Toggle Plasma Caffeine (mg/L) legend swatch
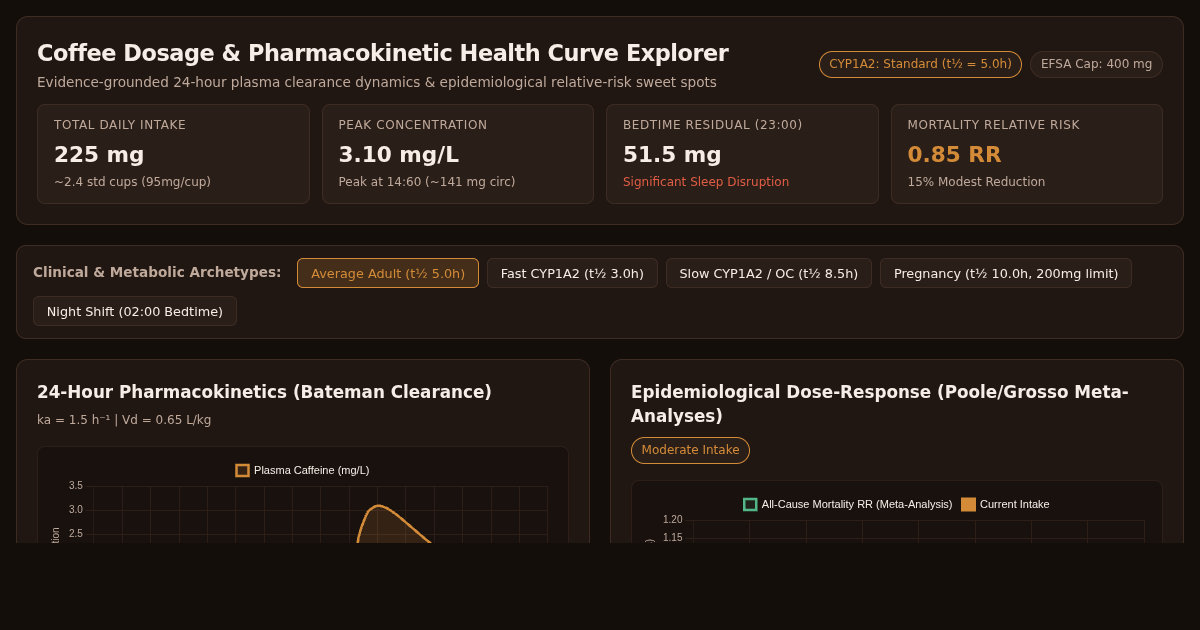 242,470
